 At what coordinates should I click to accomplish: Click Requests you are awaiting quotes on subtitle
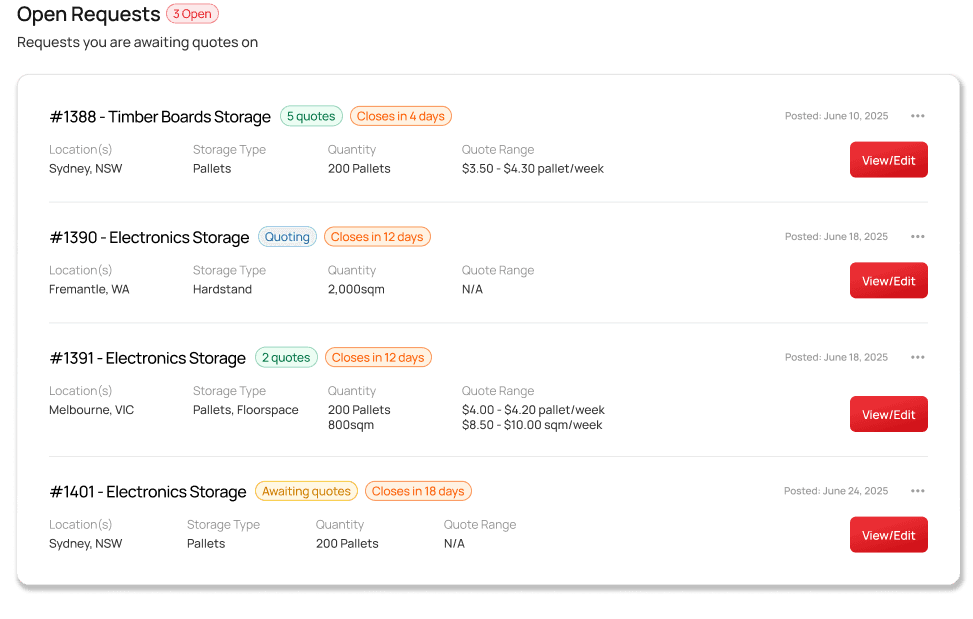click(x=137, y=42)
